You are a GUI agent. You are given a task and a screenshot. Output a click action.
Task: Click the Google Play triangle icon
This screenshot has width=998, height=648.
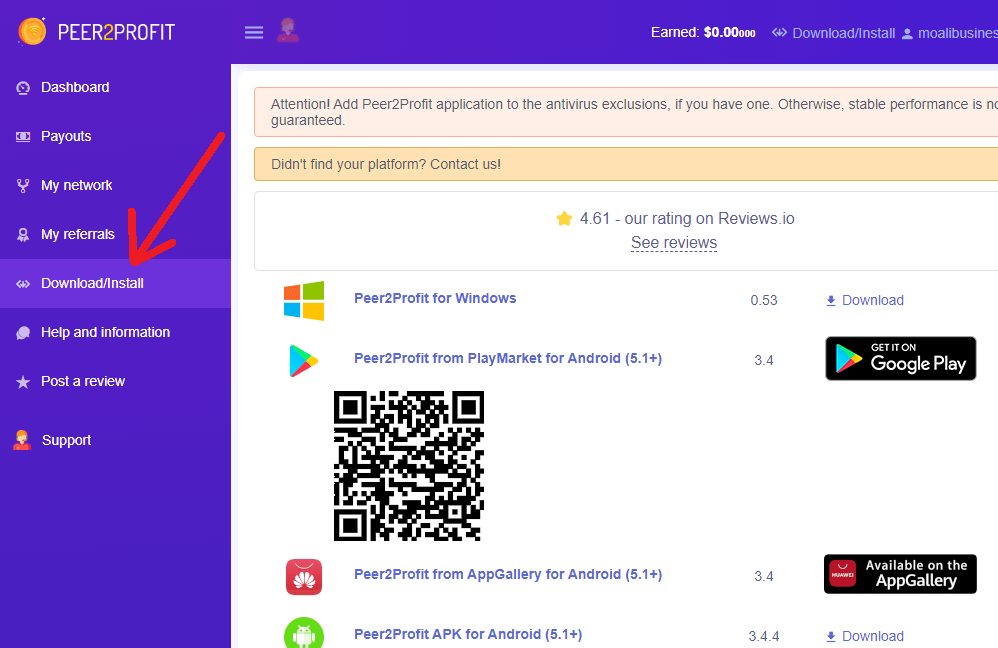(303, 360)
